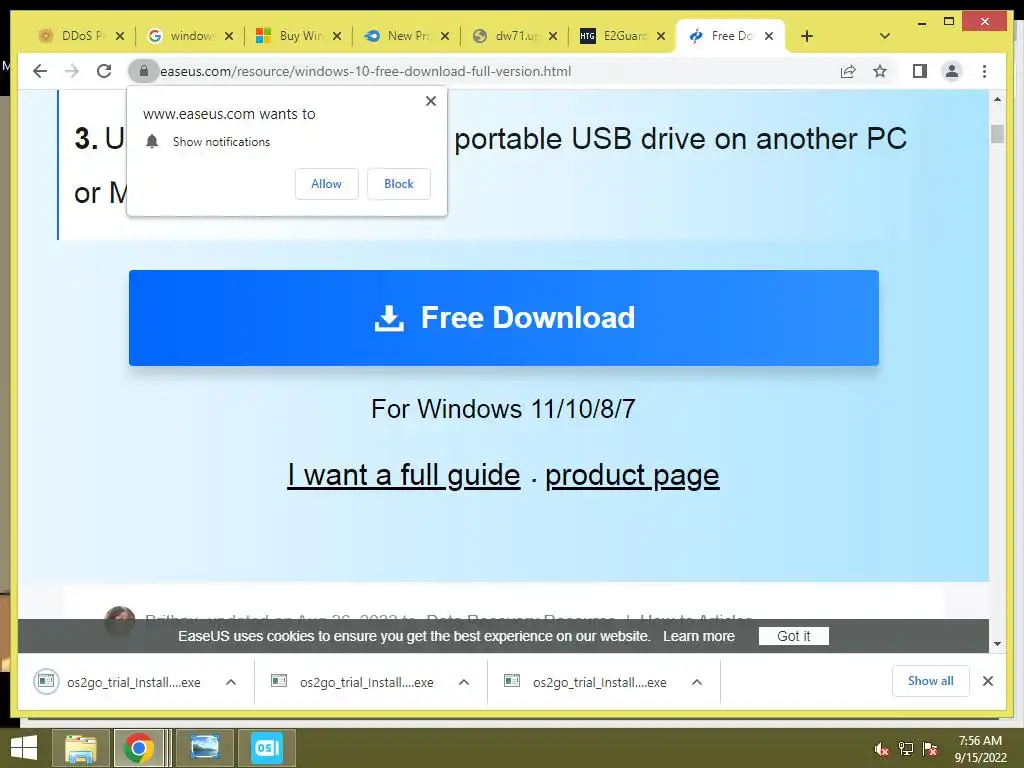The width and height of the screenshot is (1024, 768).
Task: Dismiss the notification permission popup
Action: click(430, 101)
